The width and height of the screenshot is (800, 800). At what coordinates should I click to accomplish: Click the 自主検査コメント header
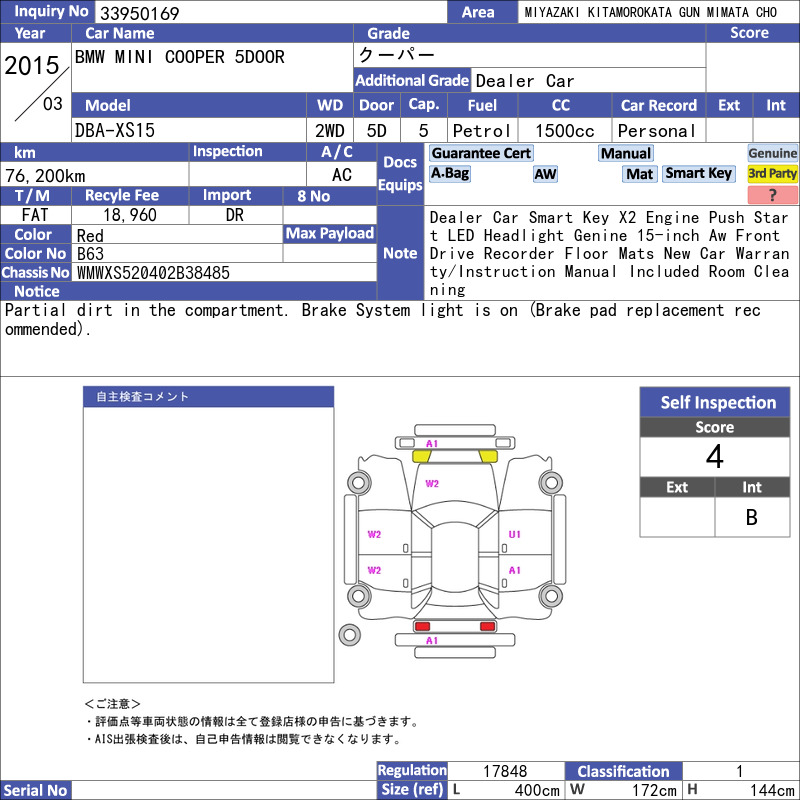pyautogui.click(x=208, y=396)
